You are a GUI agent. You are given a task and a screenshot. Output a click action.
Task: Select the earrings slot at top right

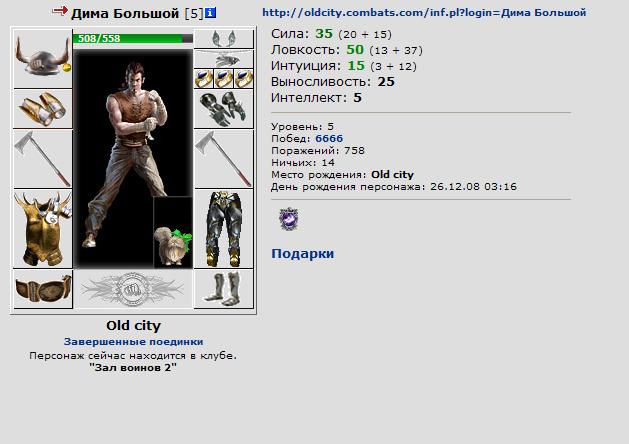tap(224, 39)
